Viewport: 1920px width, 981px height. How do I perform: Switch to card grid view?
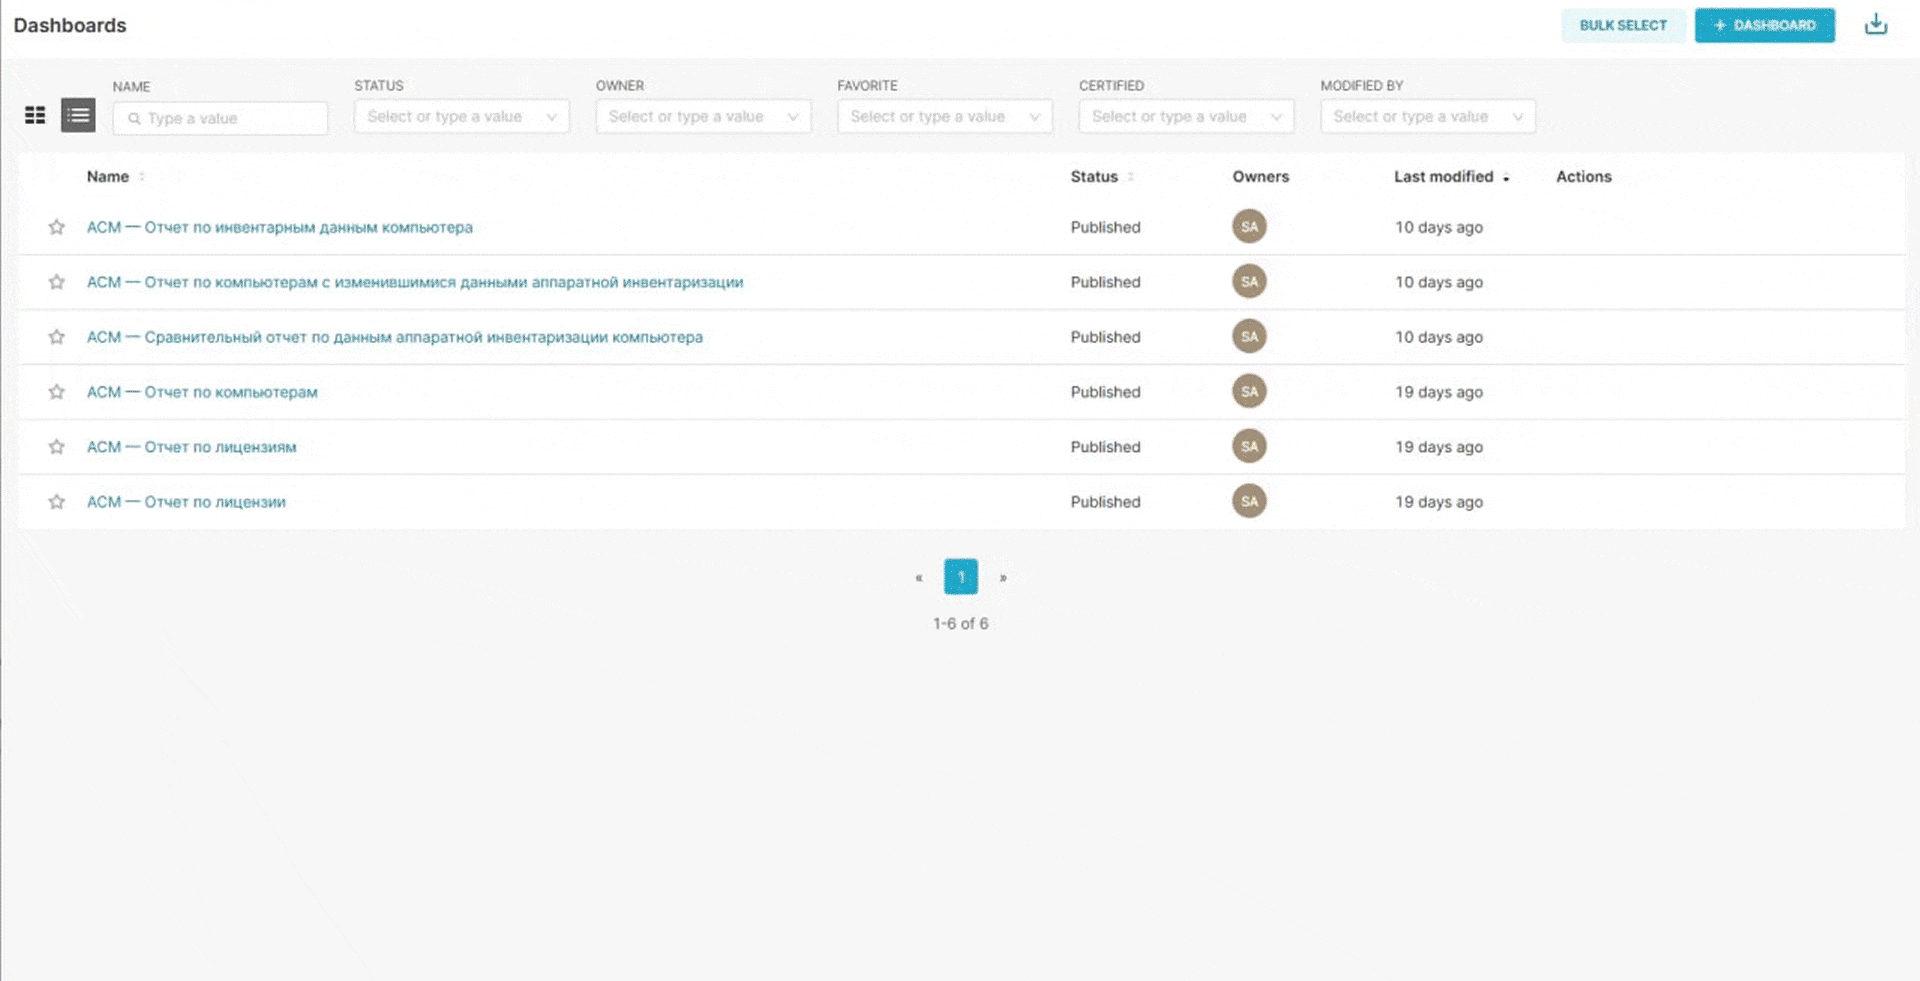(x=35, y=116)
